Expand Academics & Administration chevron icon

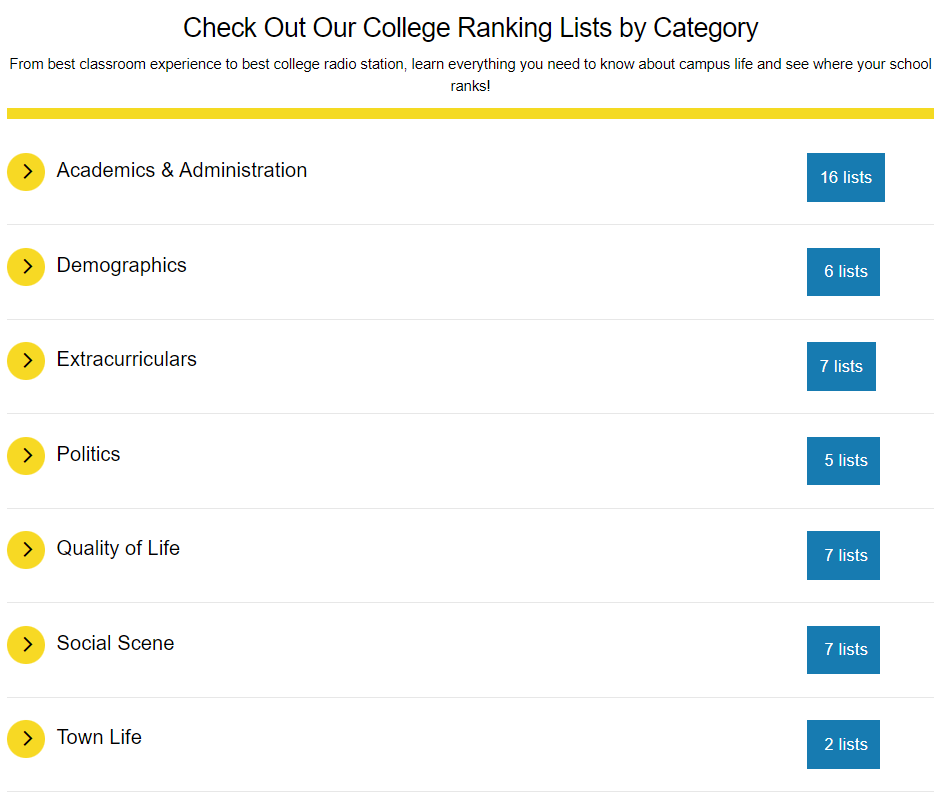(26, 172)
